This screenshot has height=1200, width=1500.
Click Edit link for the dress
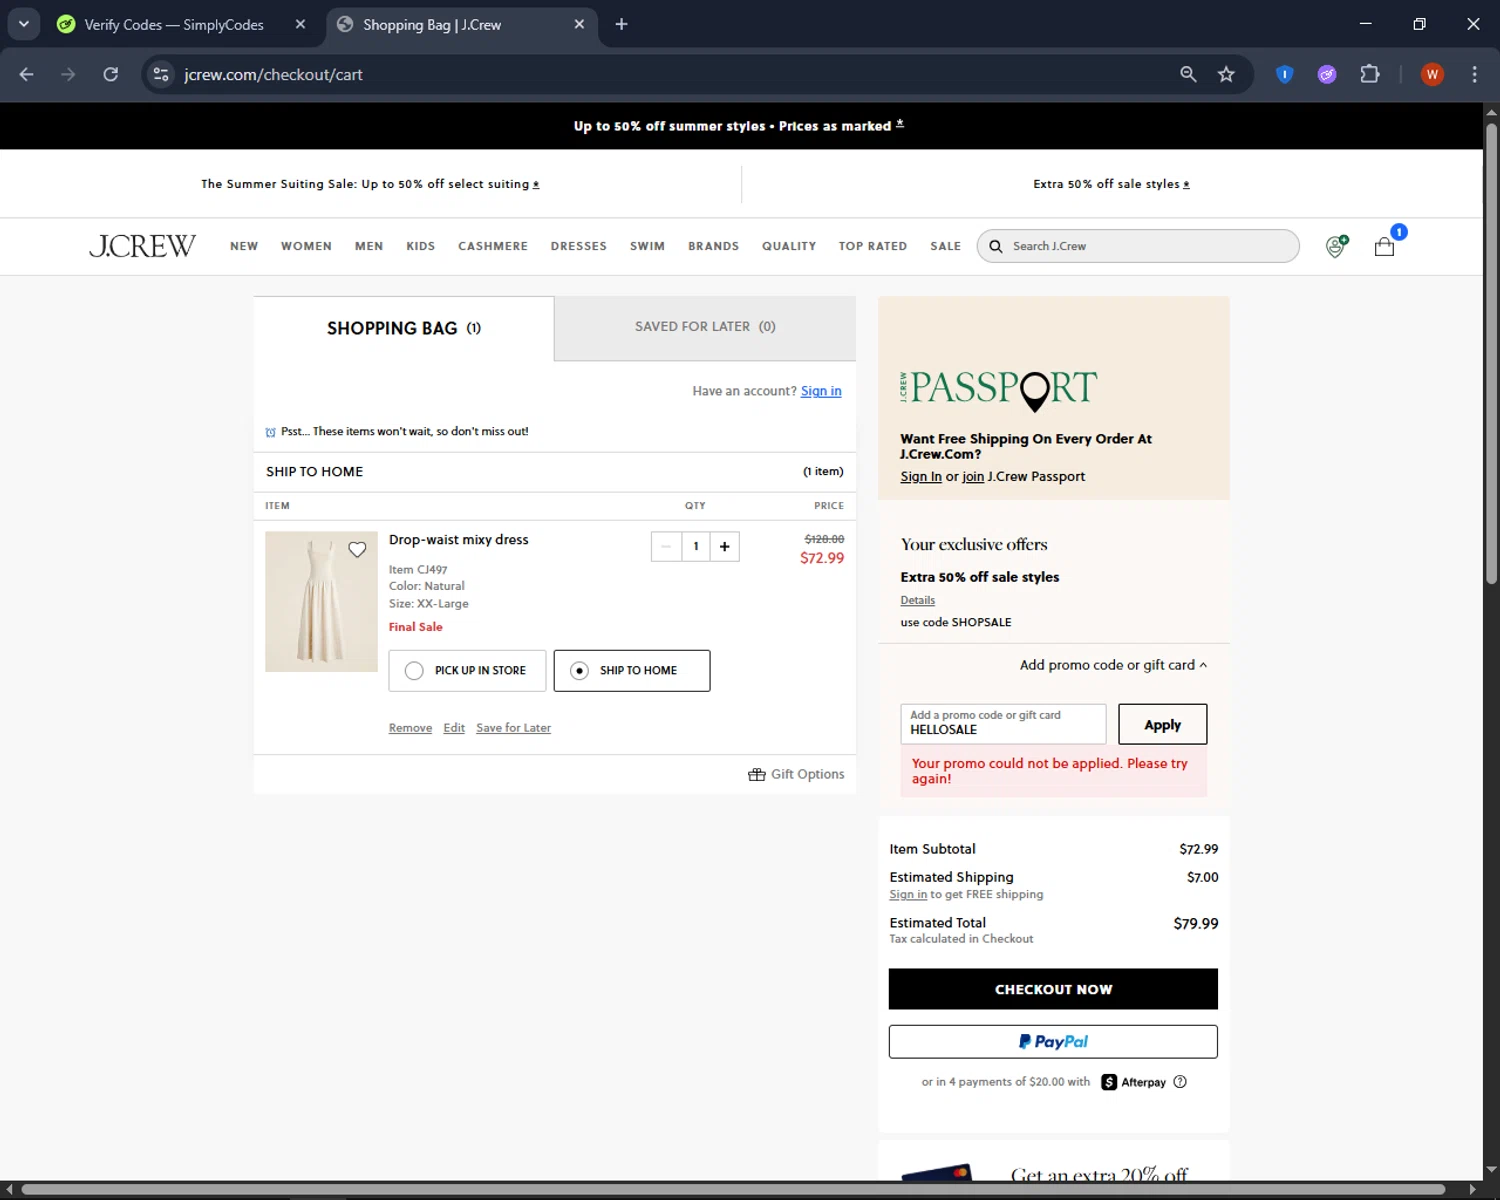tap(454, 728)
